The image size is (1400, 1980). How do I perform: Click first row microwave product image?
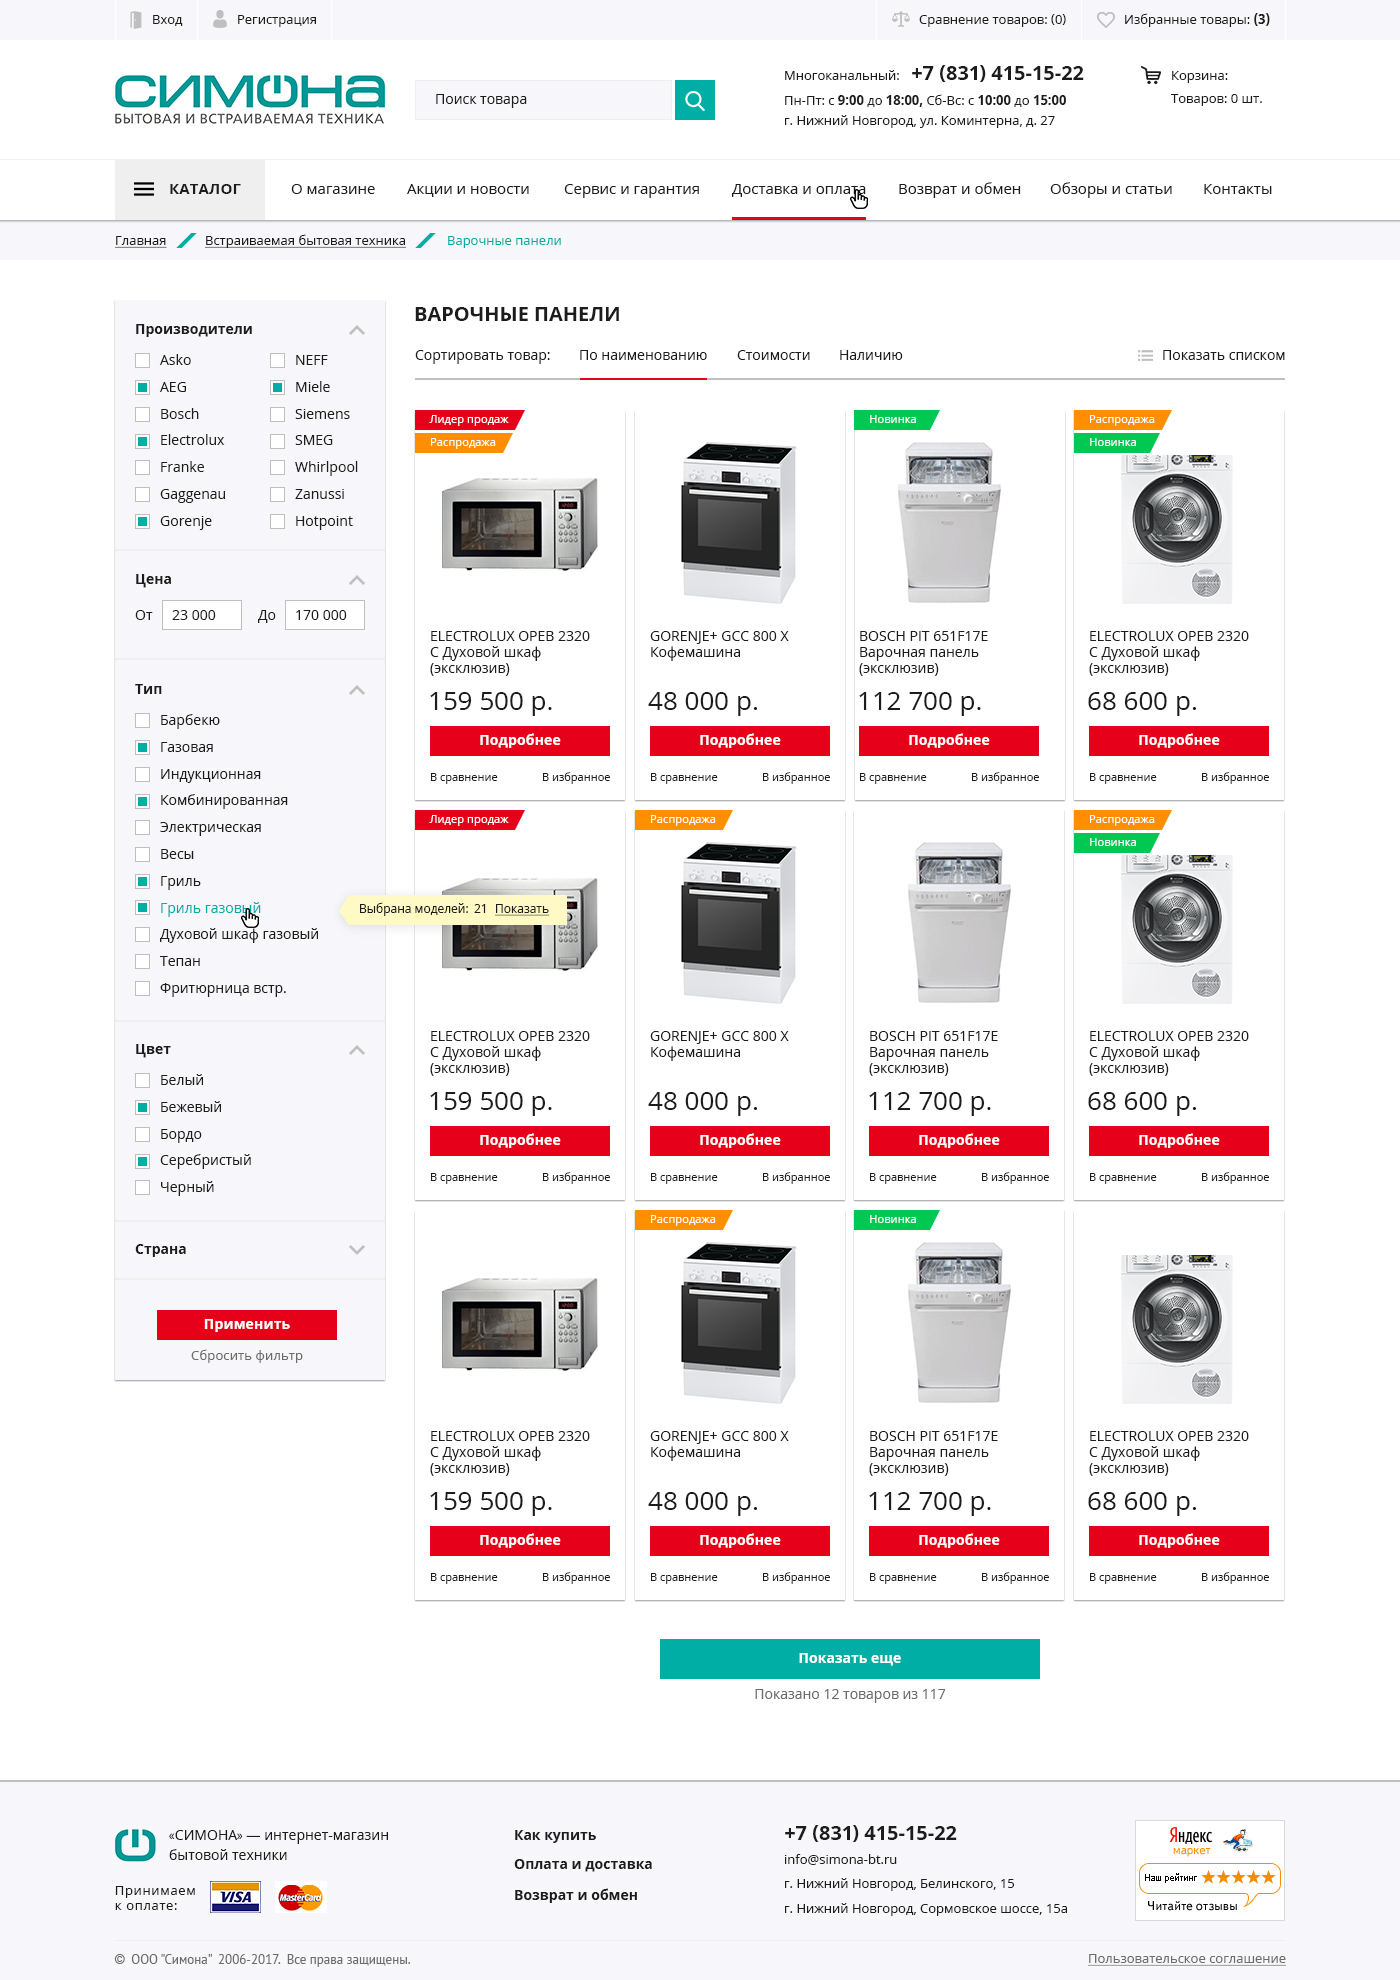[520, 524]
